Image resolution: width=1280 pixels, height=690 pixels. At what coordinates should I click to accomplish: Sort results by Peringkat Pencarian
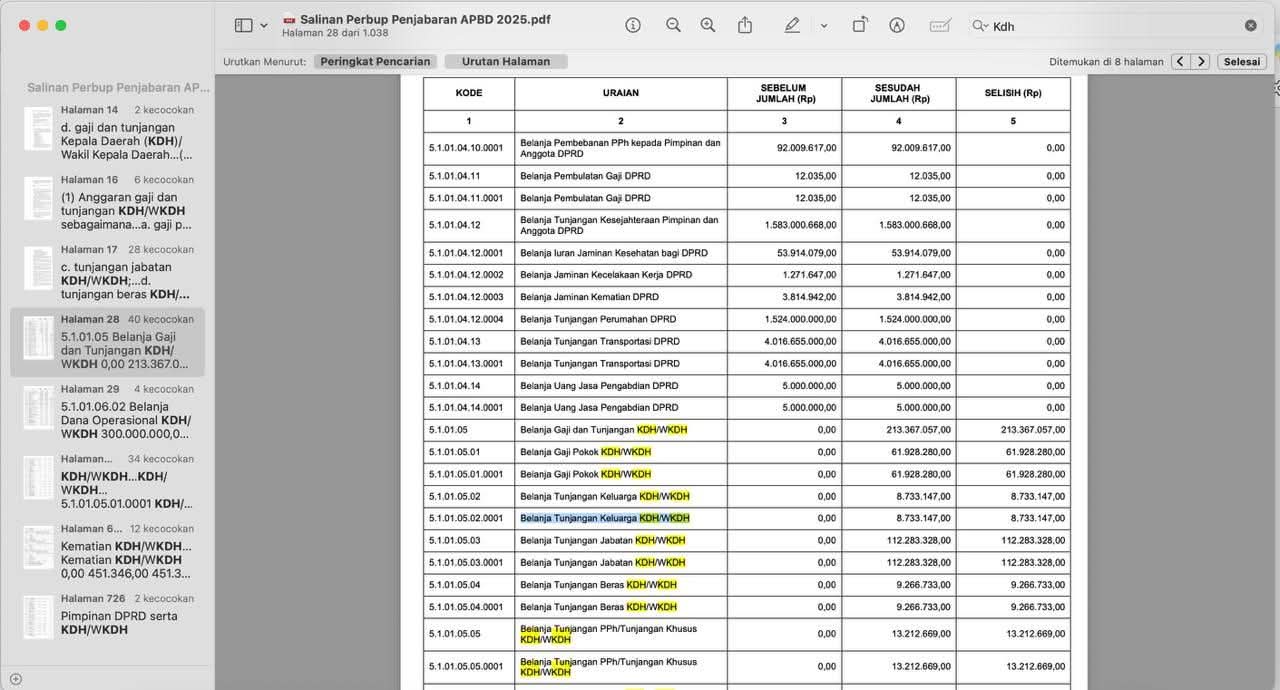pyautogui.click(x=375, y=61)
